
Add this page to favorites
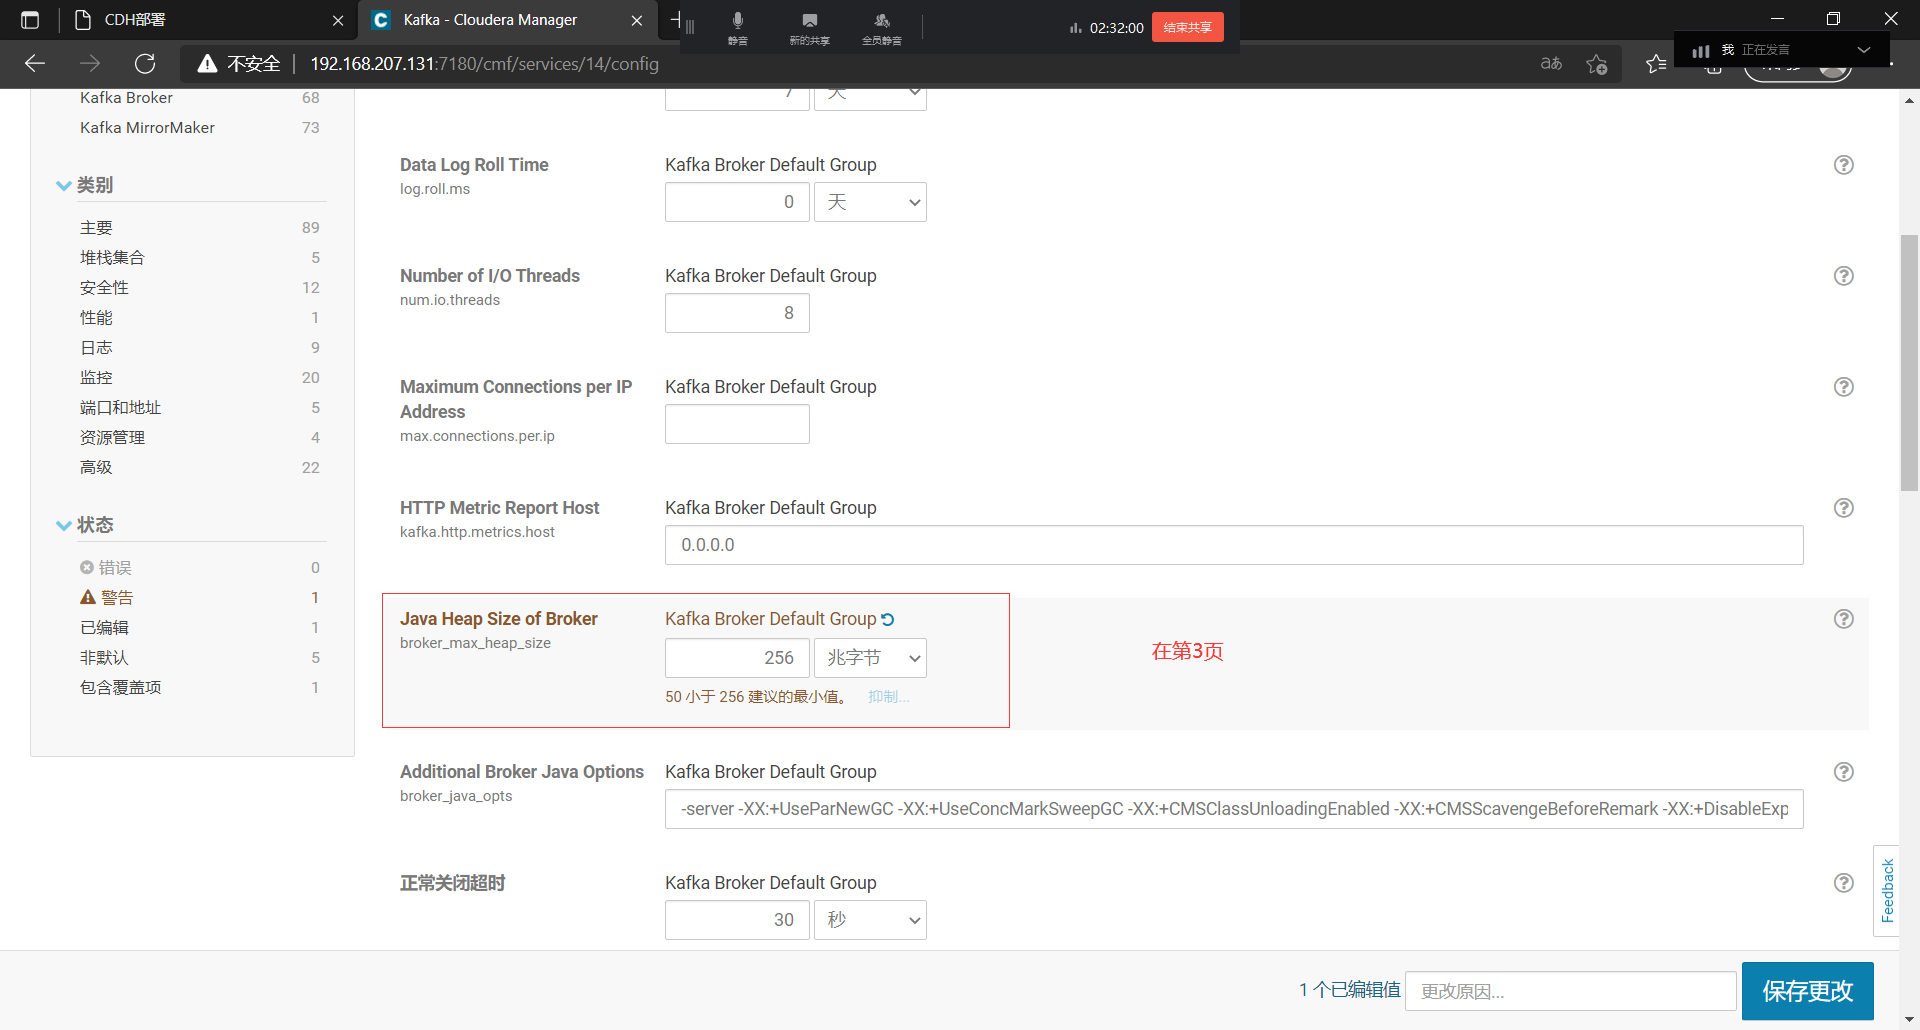(x=1597, y=64)
